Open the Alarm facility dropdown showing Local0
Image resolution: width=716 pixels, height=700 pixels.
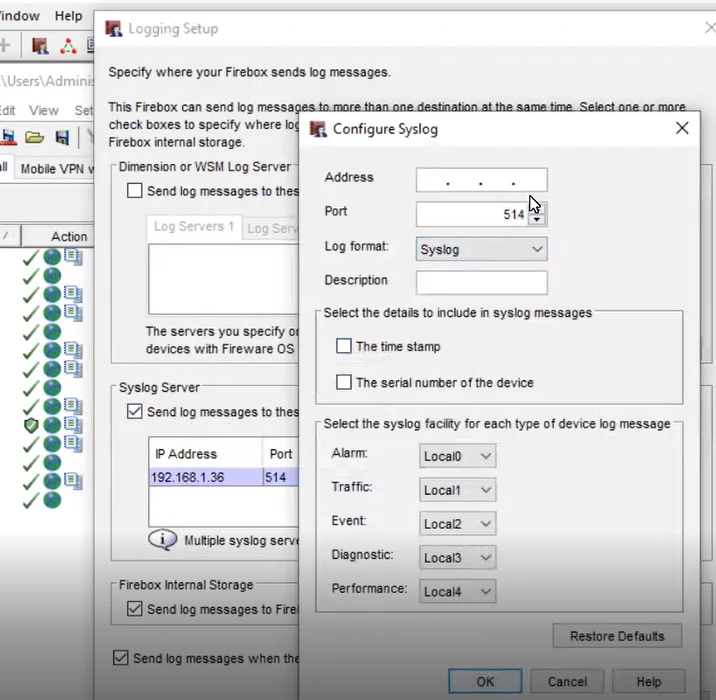457,456
